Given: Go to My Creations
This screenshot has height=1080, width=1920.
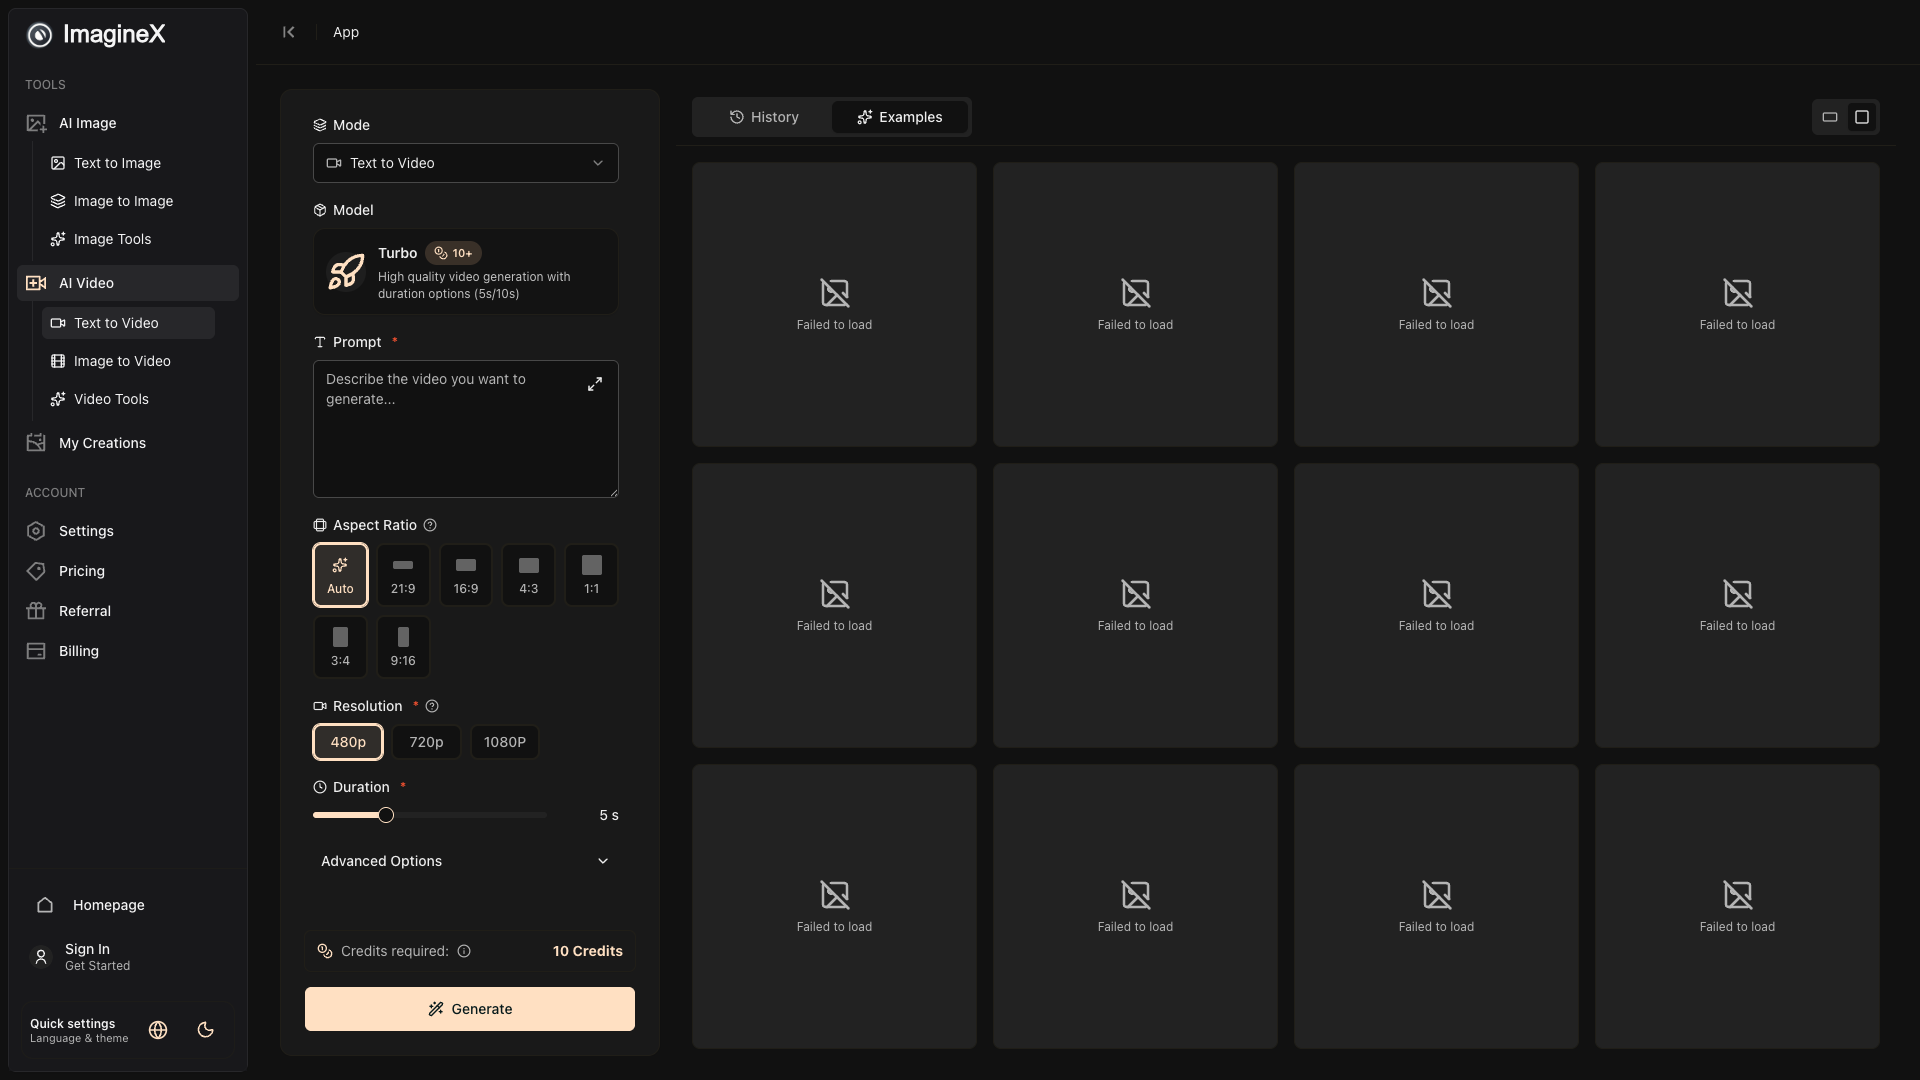Looking at the screenshot, I should pos(128,443).
